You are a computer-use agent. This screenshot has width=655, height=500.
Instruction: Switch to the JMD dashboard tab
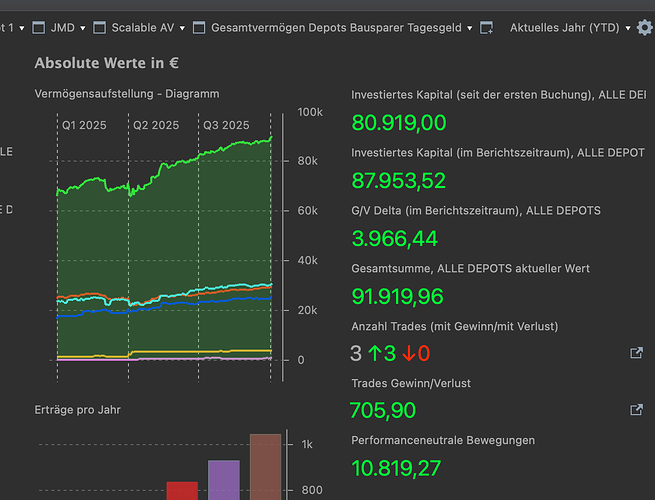tap(62, 28)
